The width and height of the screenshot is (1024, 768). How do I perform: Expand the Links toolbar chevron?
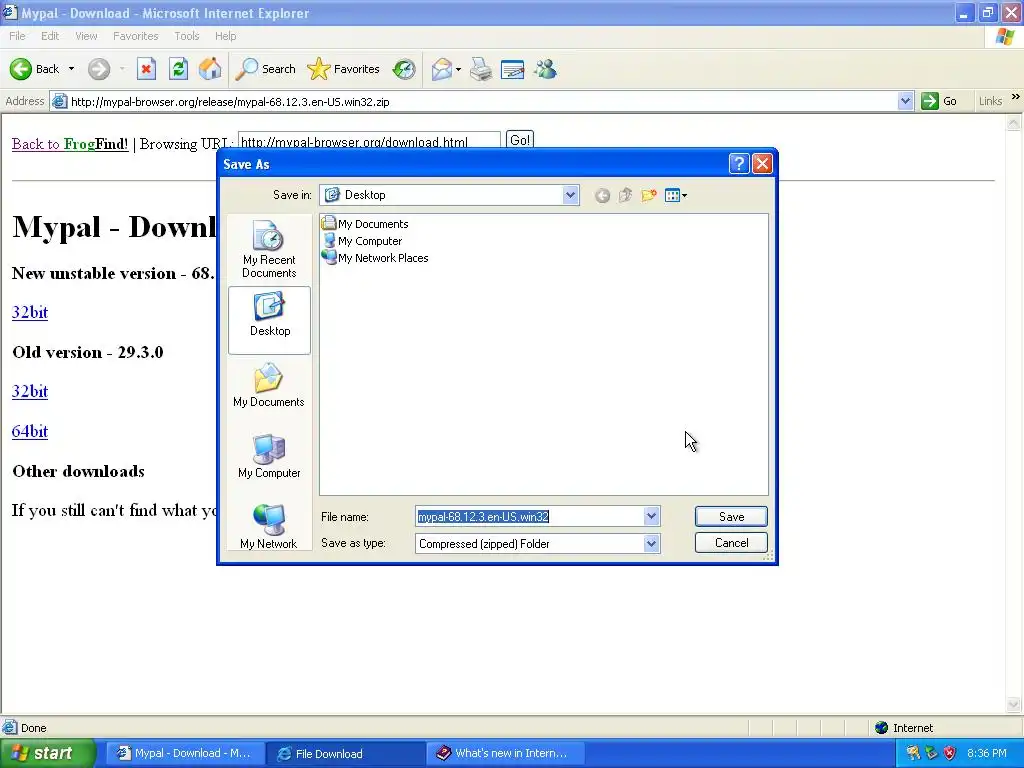tap(1015, 97)
